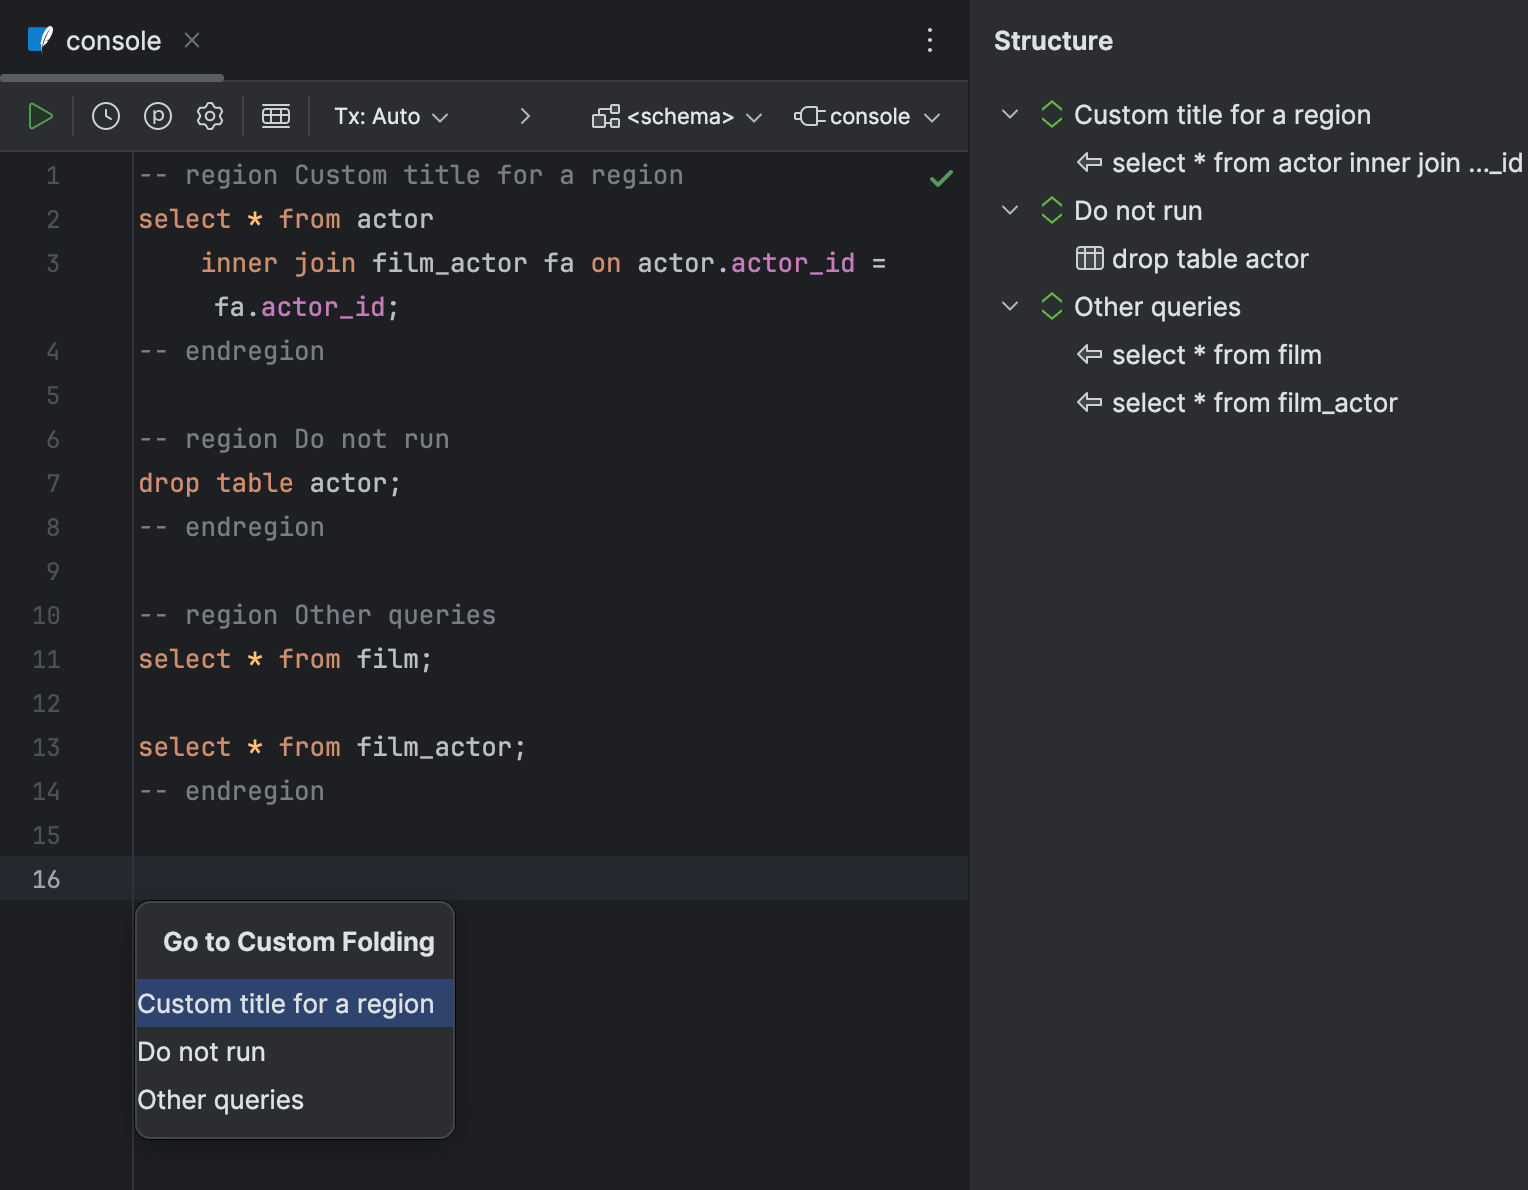This screenshot has width=1528, height=1190.
Task: Open query execution history via clock icon
Action: pos(105,115)
